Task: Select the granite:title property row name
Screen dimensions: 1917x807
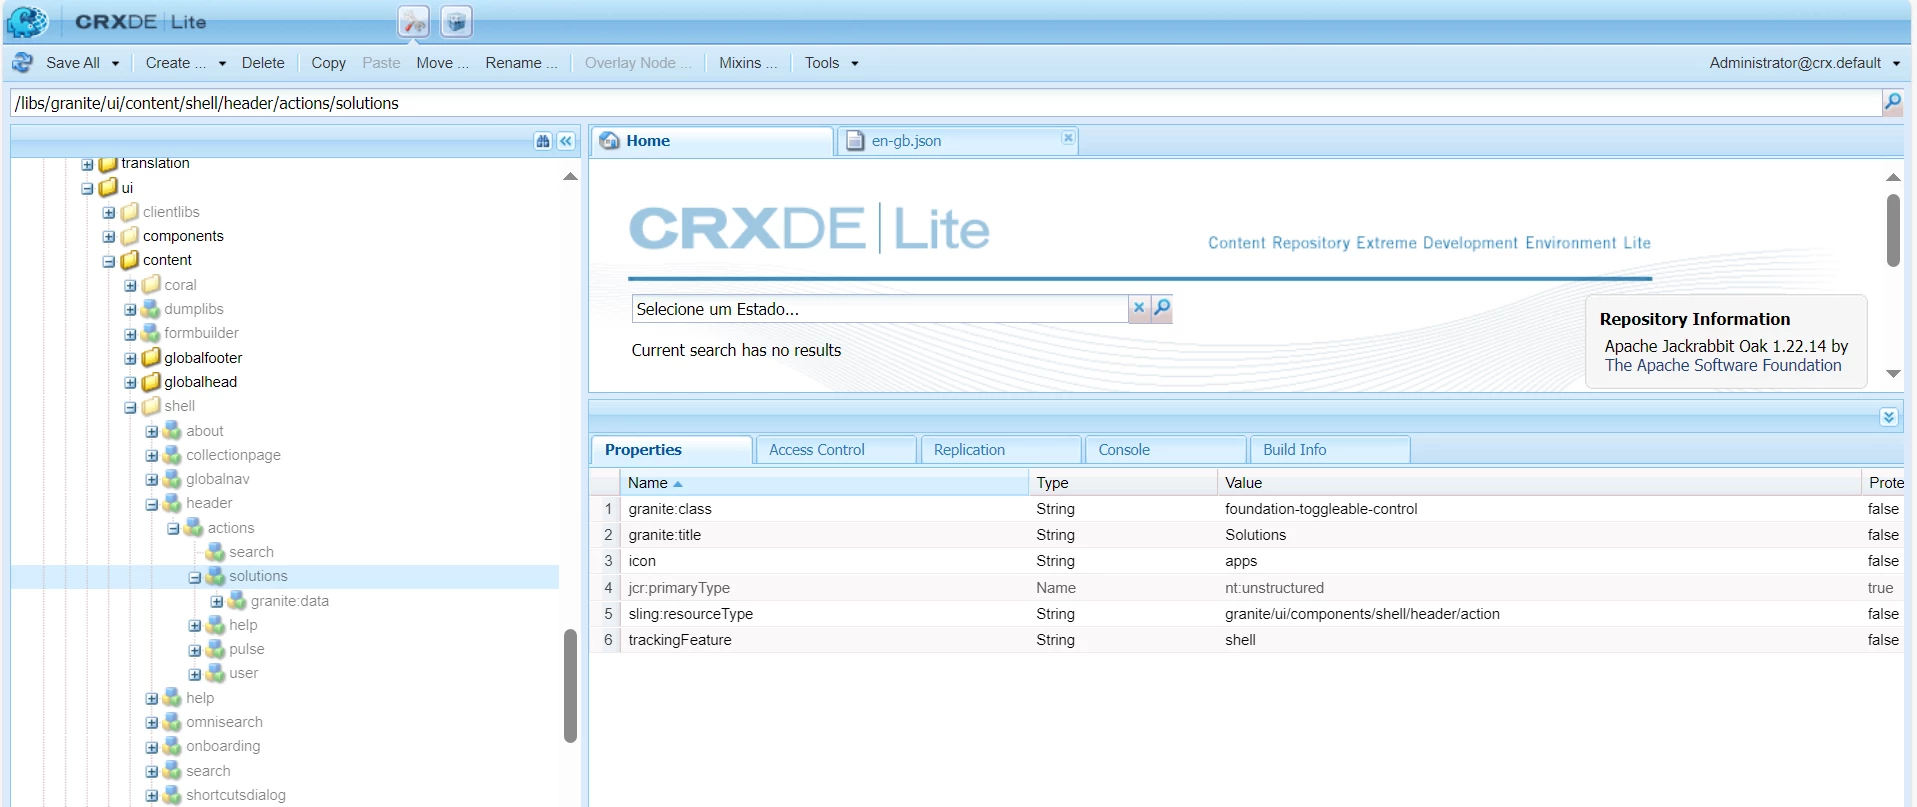Action: [664, 535]
